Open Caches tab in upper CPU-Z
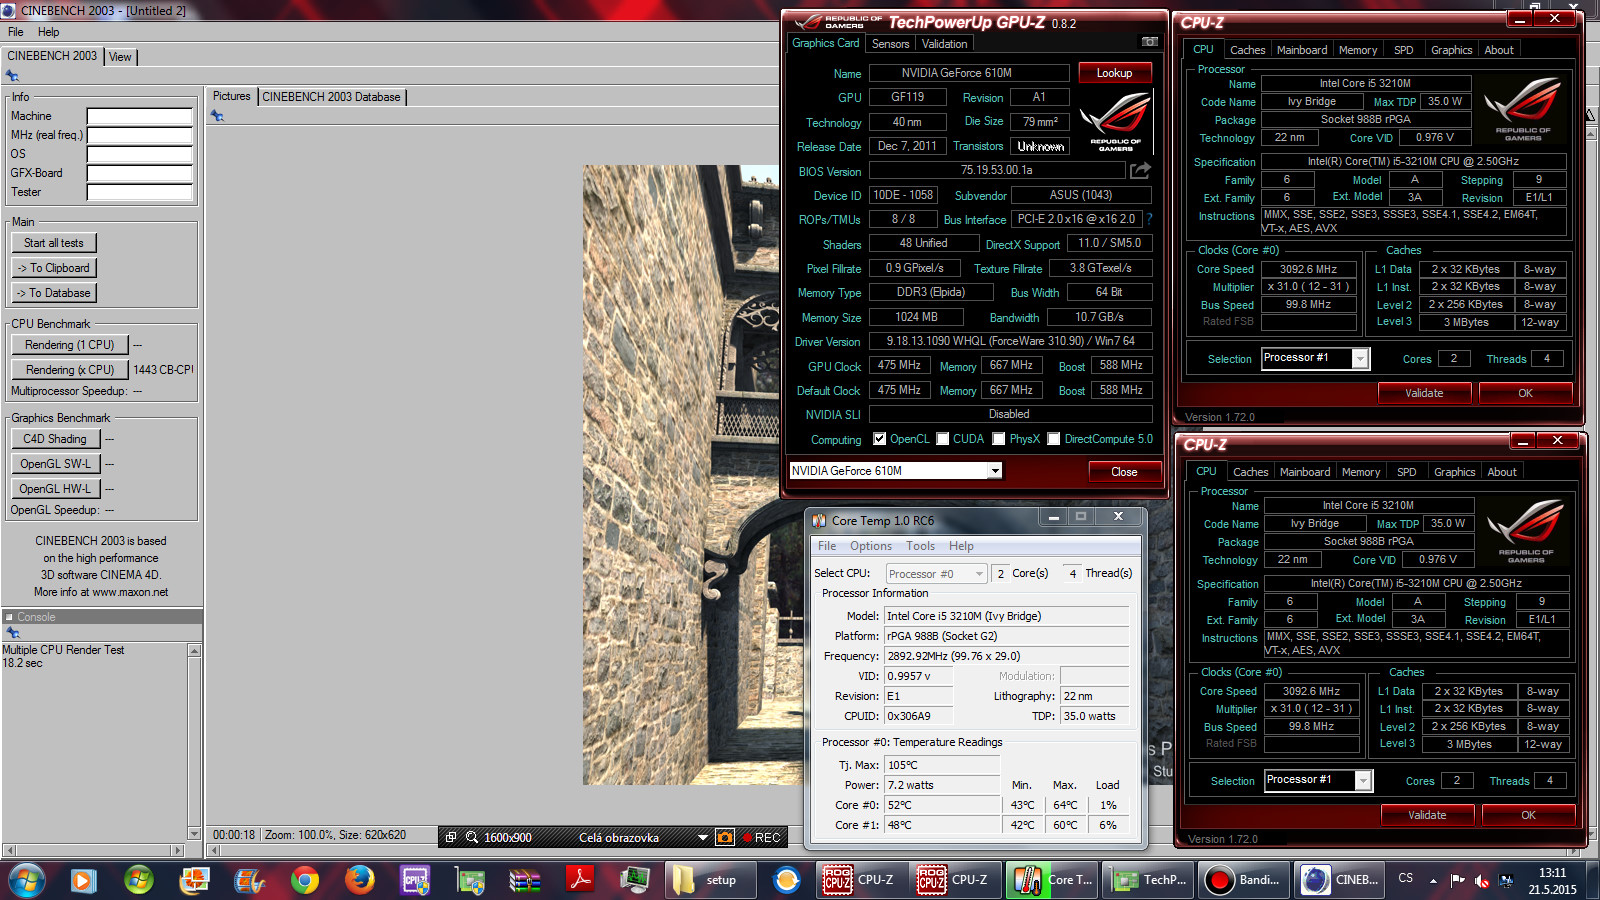The height and width of the screenshot is (900, 1600). pos(1247,50)
